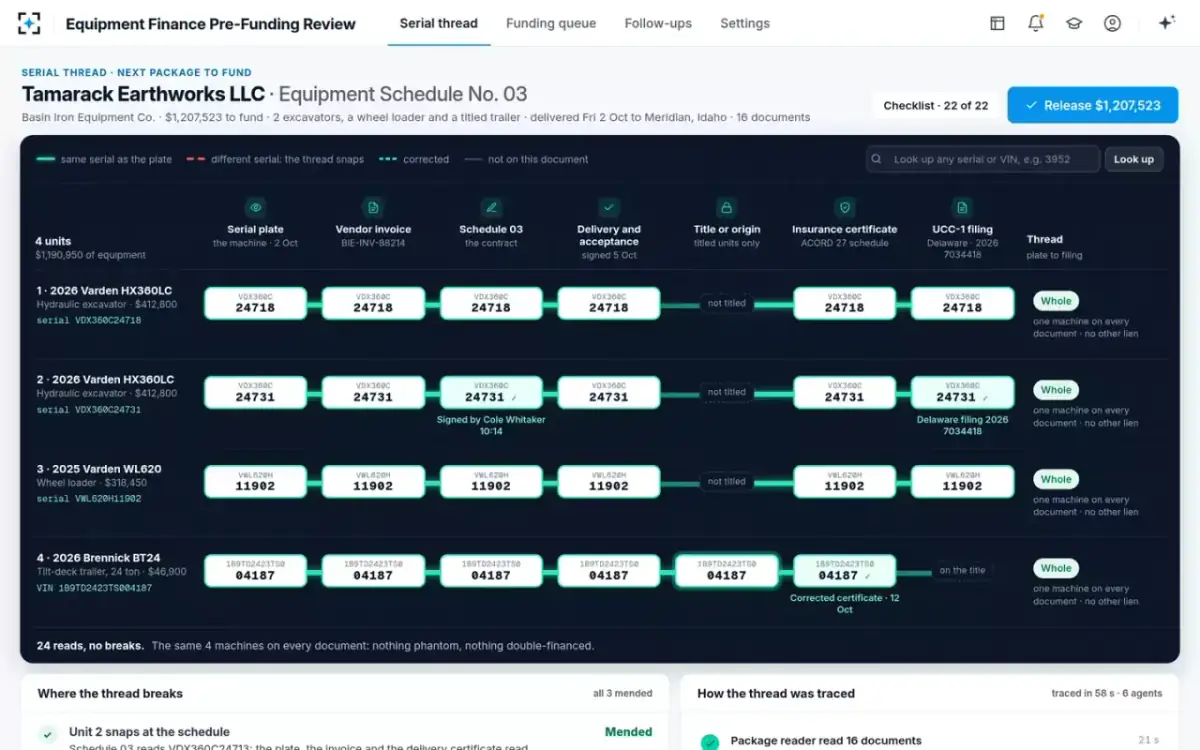This screenshot has height=750, width=1200.
Task: Click 'Delaware filing 2026 7034418' note
Action: pyautogui.click(x=962, y=426)
